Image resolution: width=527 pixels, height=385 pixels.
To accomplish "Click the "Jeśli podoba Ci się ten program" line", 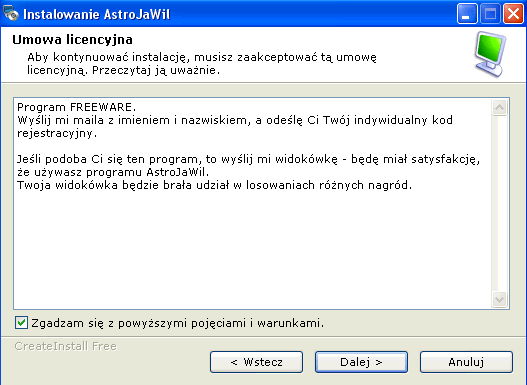I will coord(248,159).
